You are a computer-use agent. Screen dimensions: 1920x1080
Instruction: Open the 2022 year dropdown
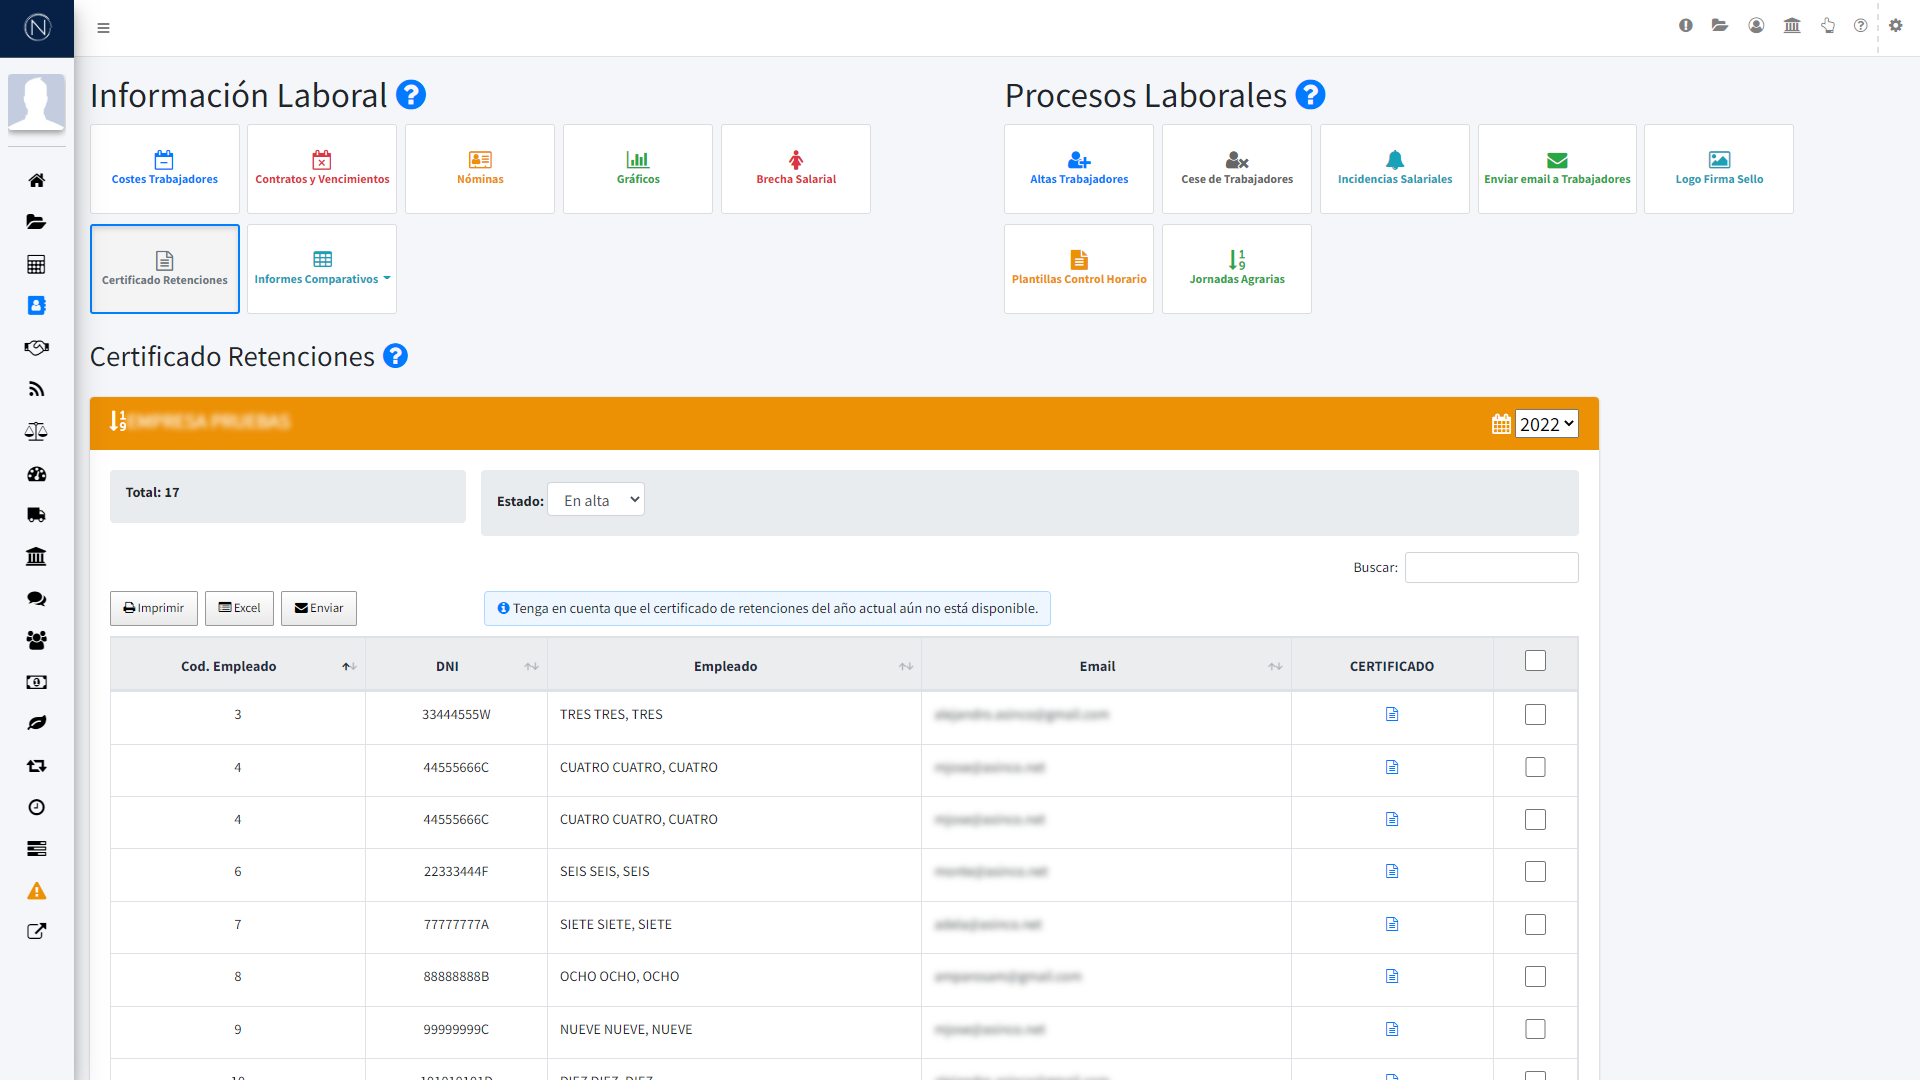tap(1546, 424)
